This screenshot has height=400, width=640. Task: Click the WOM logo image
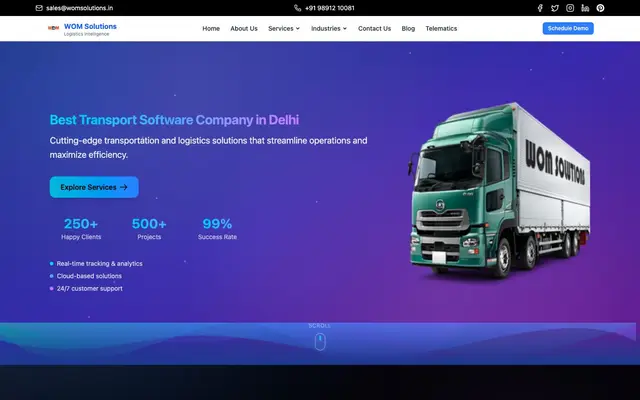click(x=53, y=28)
